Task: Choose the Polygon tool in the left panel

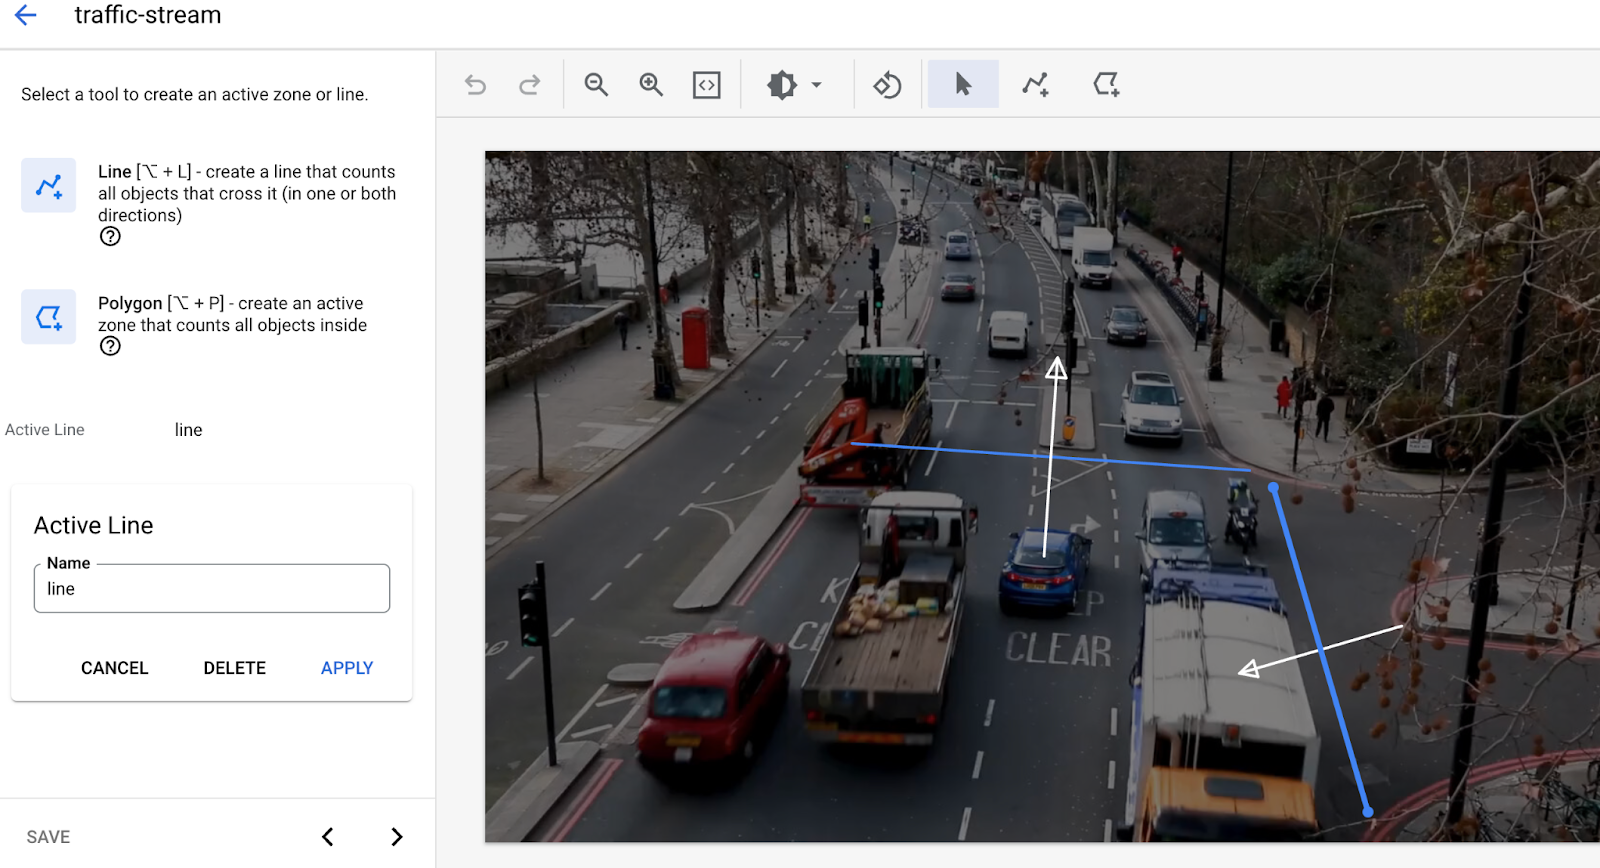Action: pos(48,317)
